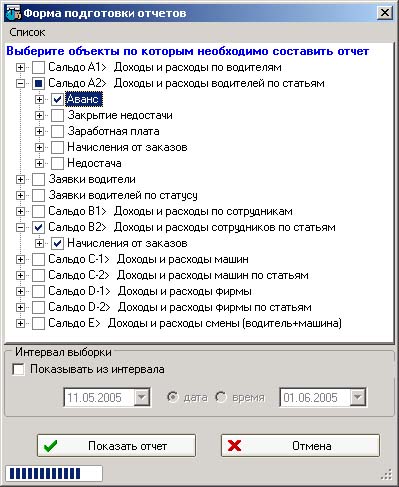Screen dimensions: 399x487
Task: Uncheck the Сальдо B2 checkbox
Action: click(39, 227)
